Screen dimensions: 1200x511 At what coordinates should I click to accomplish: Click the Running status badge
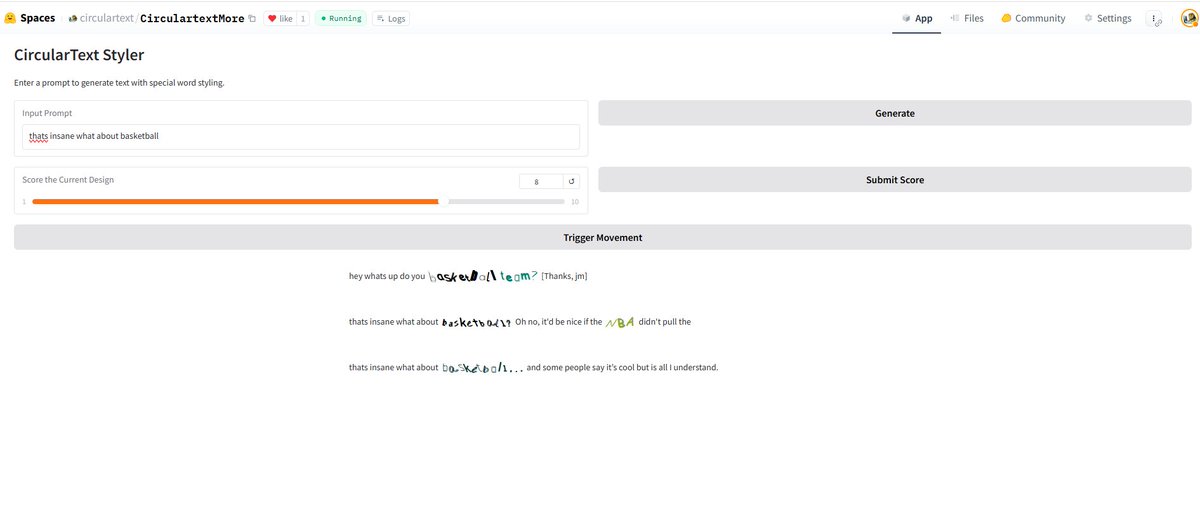click(341, 18)
